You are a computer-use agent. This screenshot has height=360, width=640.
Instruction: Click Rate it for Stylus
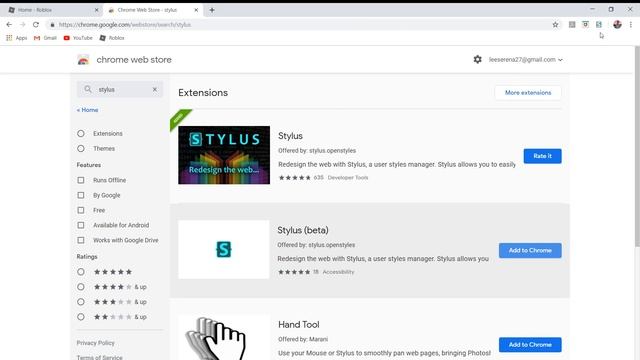pyautogui.click(x=542, y=156)
